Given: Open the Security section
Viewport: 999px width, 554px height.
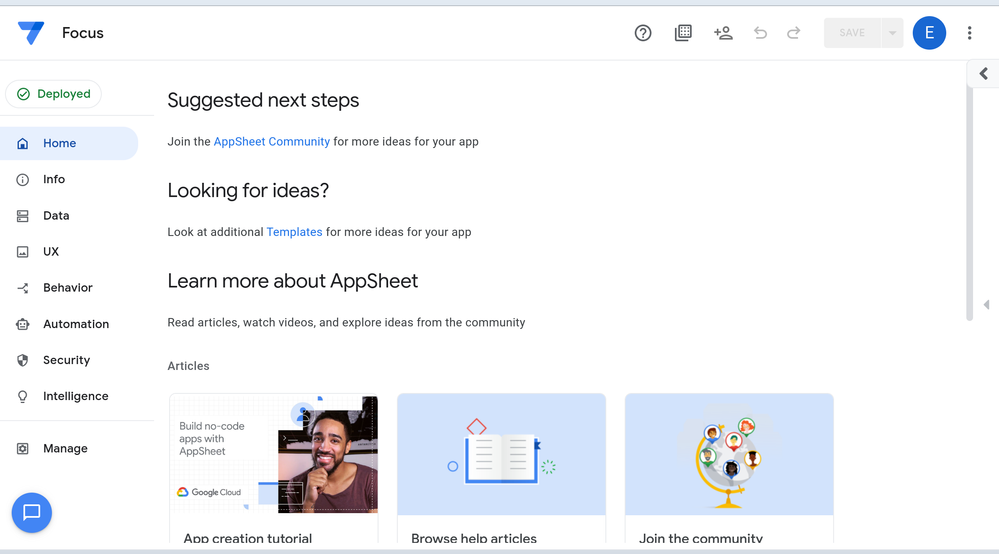Looking at the screenshot, I should 69,360.
